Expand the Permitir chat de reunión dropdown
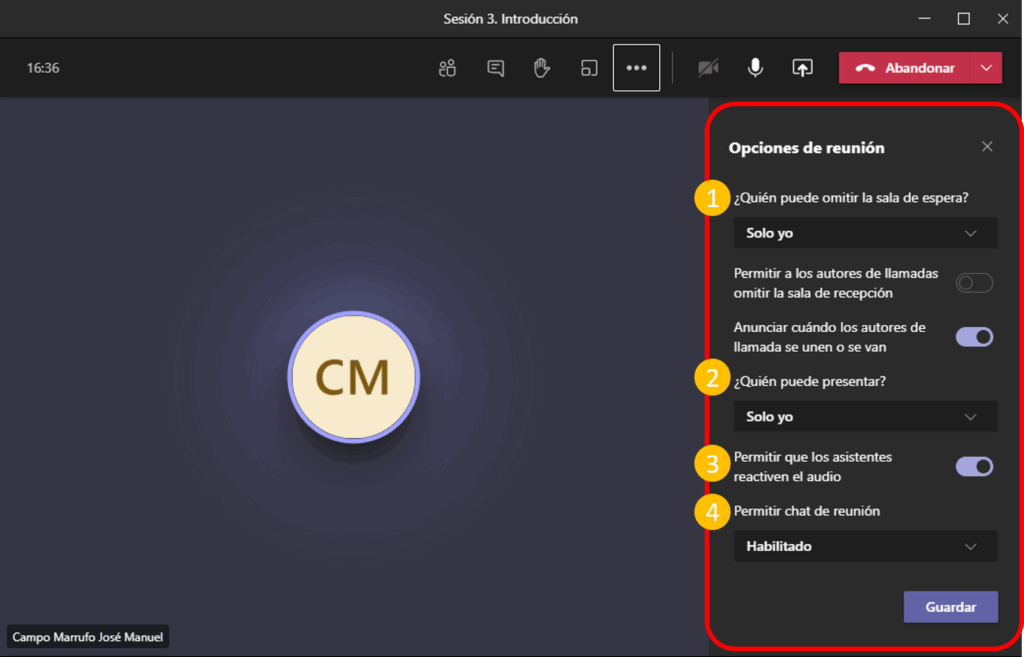1024x657 pixels. (x=865, y=546)
